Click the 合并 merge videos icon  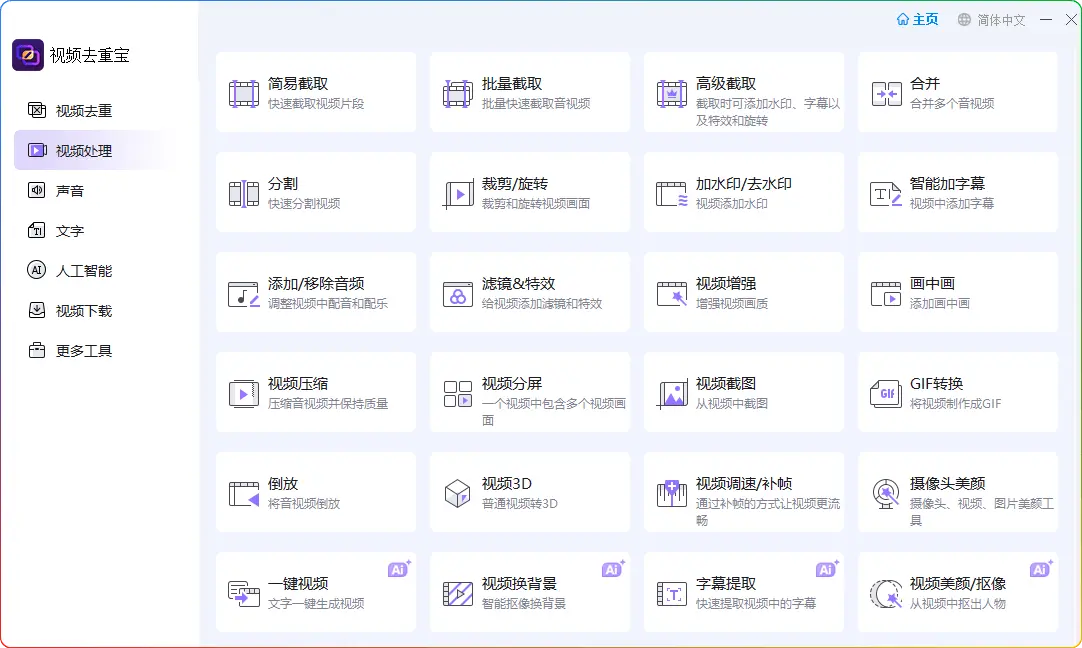(886, 93)
